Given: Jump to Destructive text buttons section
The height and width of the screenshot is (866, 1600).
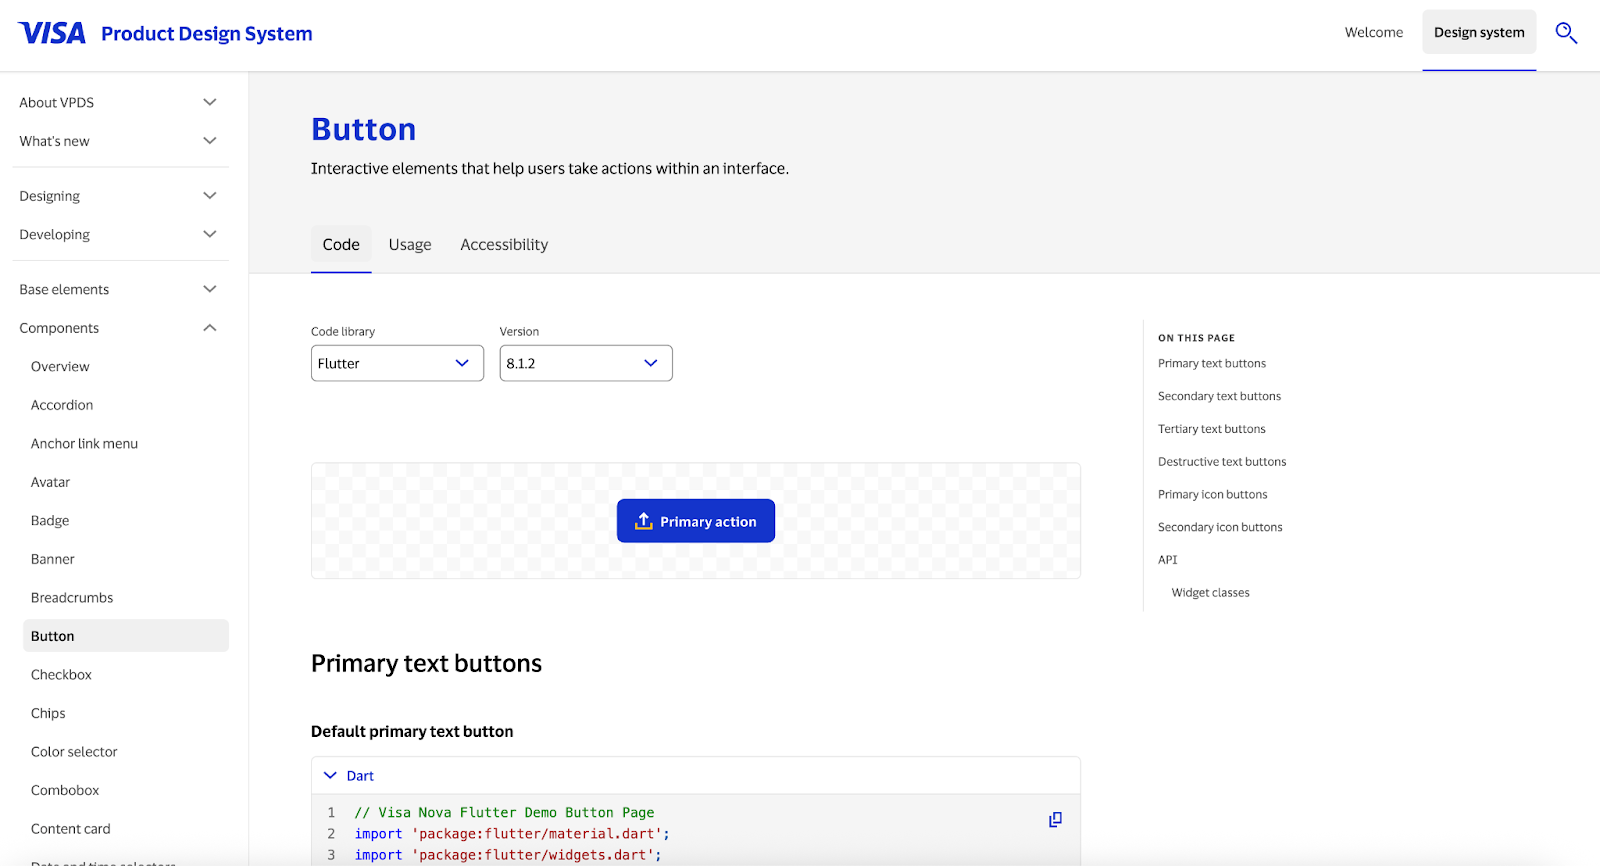Looking at the screenshot, I should pyautogui.click(x=1222, y=462).
